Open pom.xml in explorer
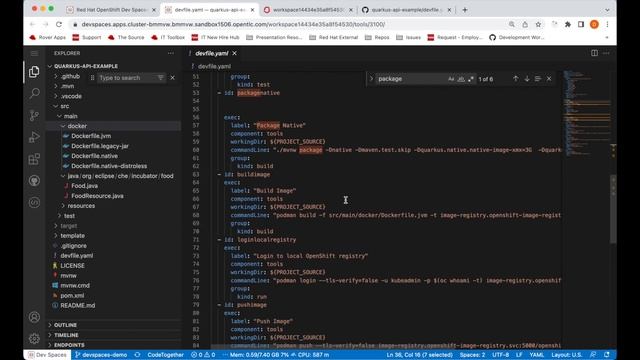Screen dimensions: 640x360 click(x=72, y=296)
